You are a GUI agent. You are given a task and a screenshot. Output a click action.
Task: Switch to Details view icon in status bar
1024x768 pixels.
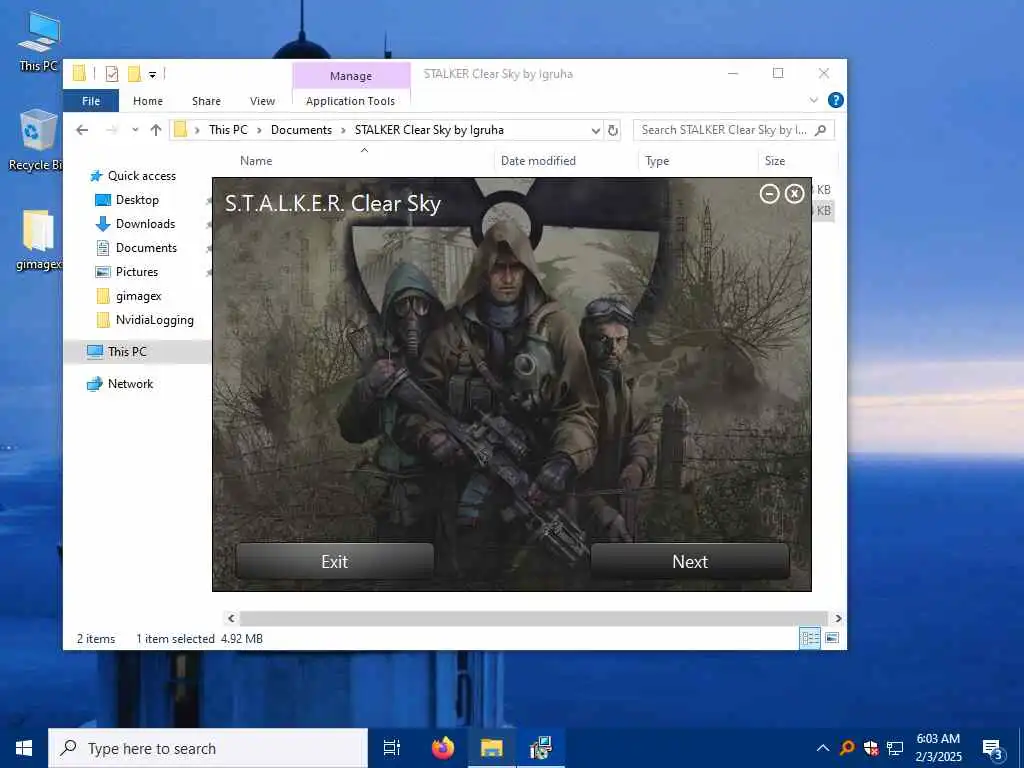pyautogui.click(x=810, y=638)
